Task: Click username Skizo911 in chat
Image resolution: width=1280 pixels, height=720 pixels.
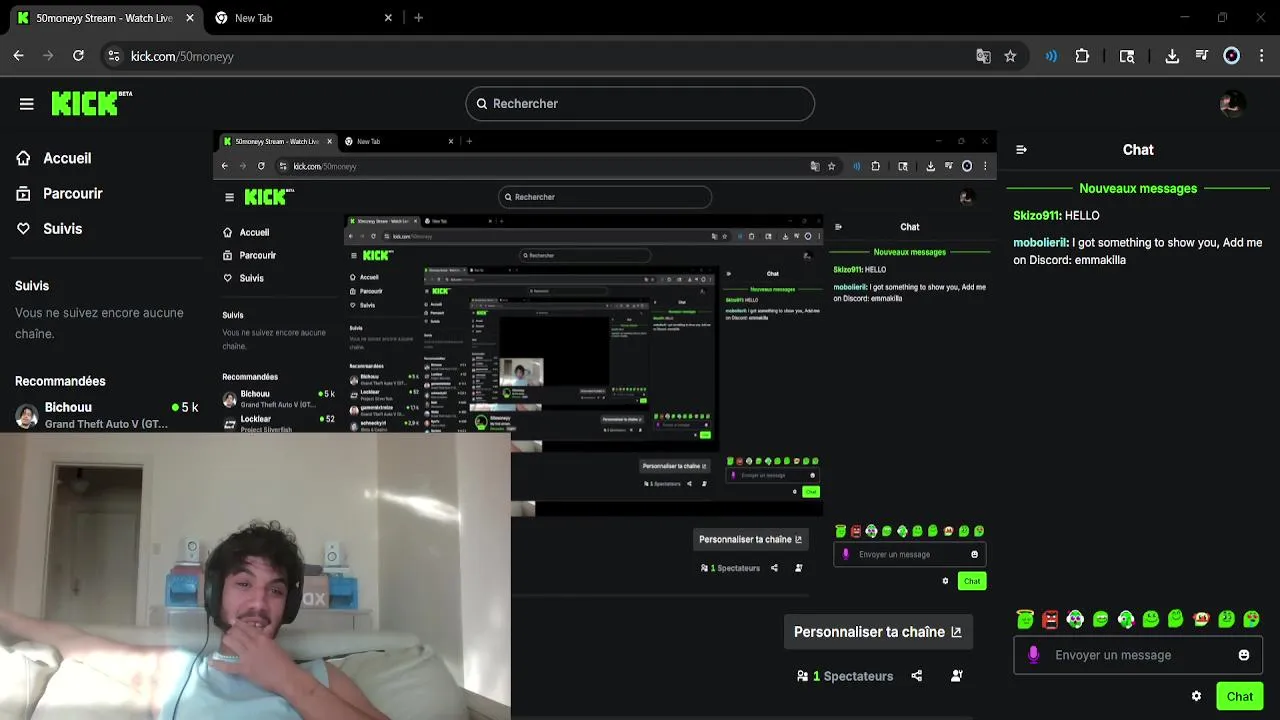Action: pyautogui.click(x=1036, y=215)
